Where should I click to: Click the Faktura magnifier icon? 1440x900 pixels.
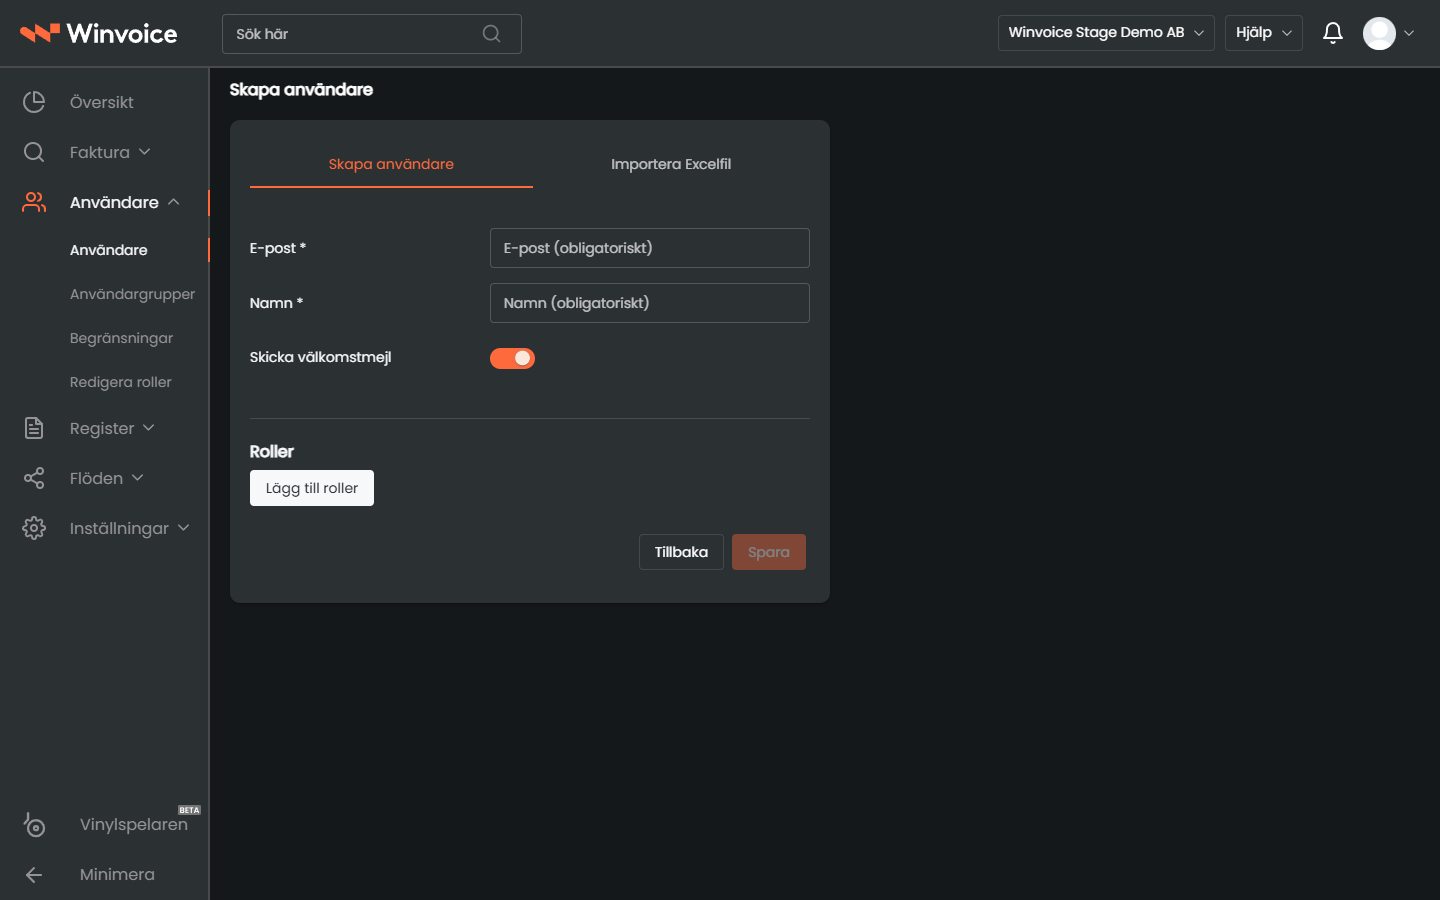(34, 152)
